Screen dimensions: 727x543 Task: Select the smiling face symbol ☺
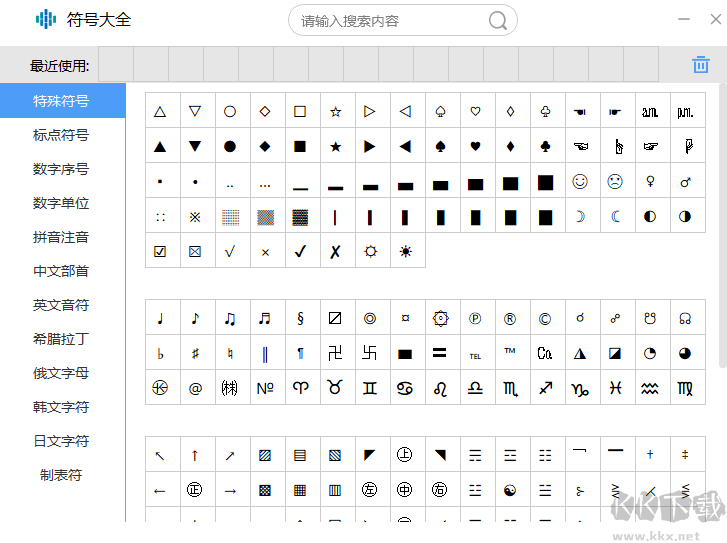pos(580,181)
